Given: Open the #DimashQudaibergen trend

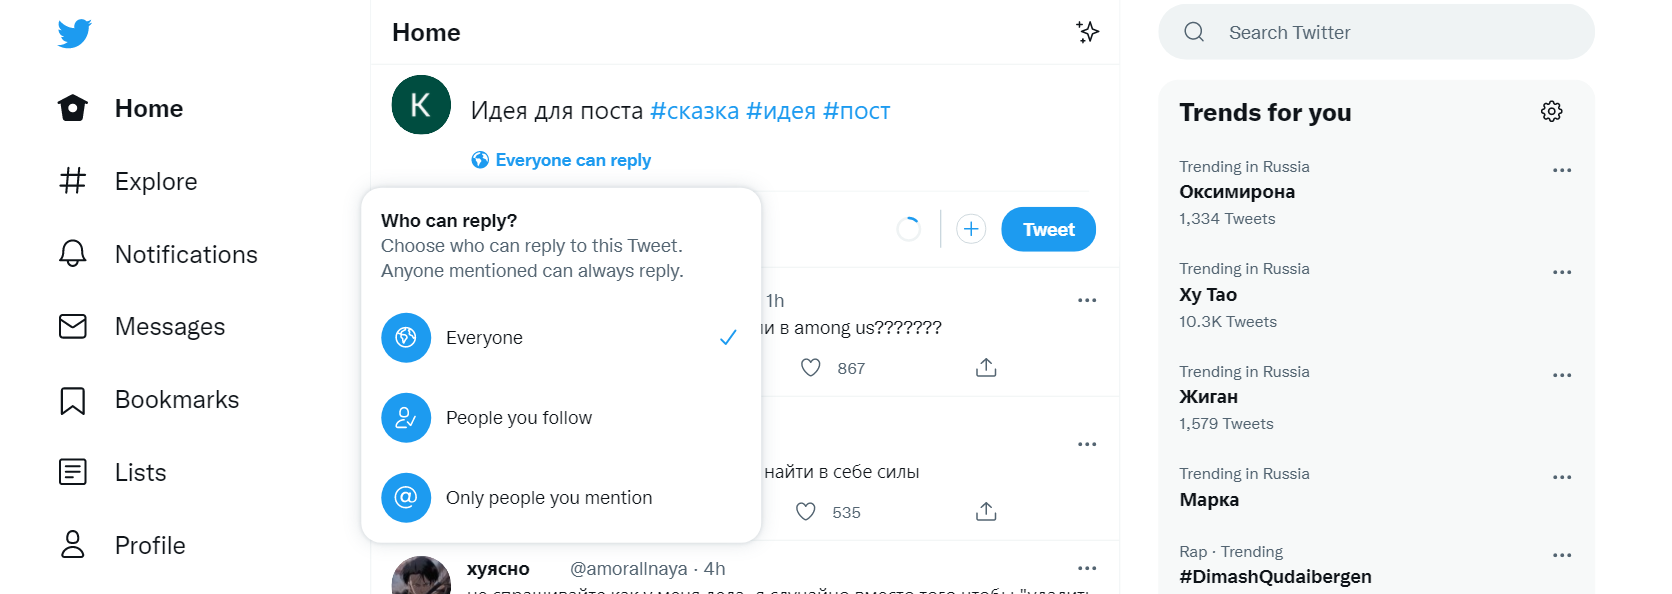Looking at the screenshot, I should [1275, 577].
